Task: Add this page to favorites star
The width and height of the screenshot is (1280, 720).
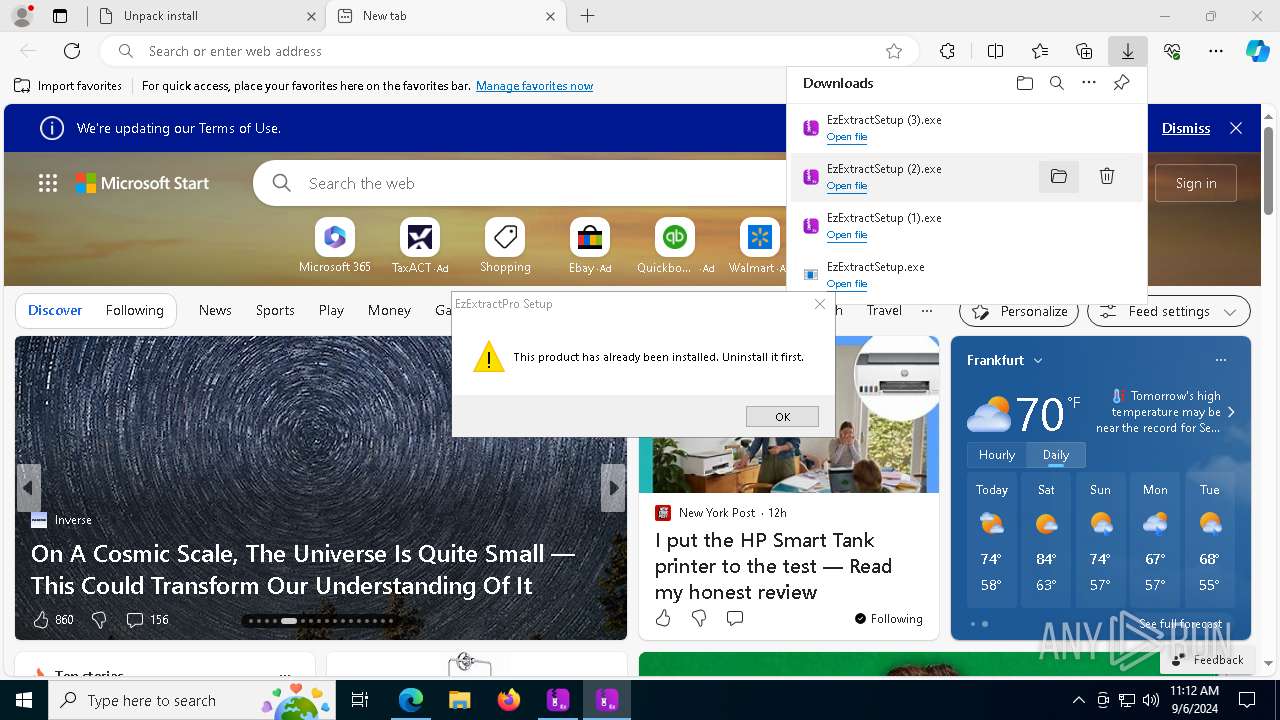Action: (894, 51)
